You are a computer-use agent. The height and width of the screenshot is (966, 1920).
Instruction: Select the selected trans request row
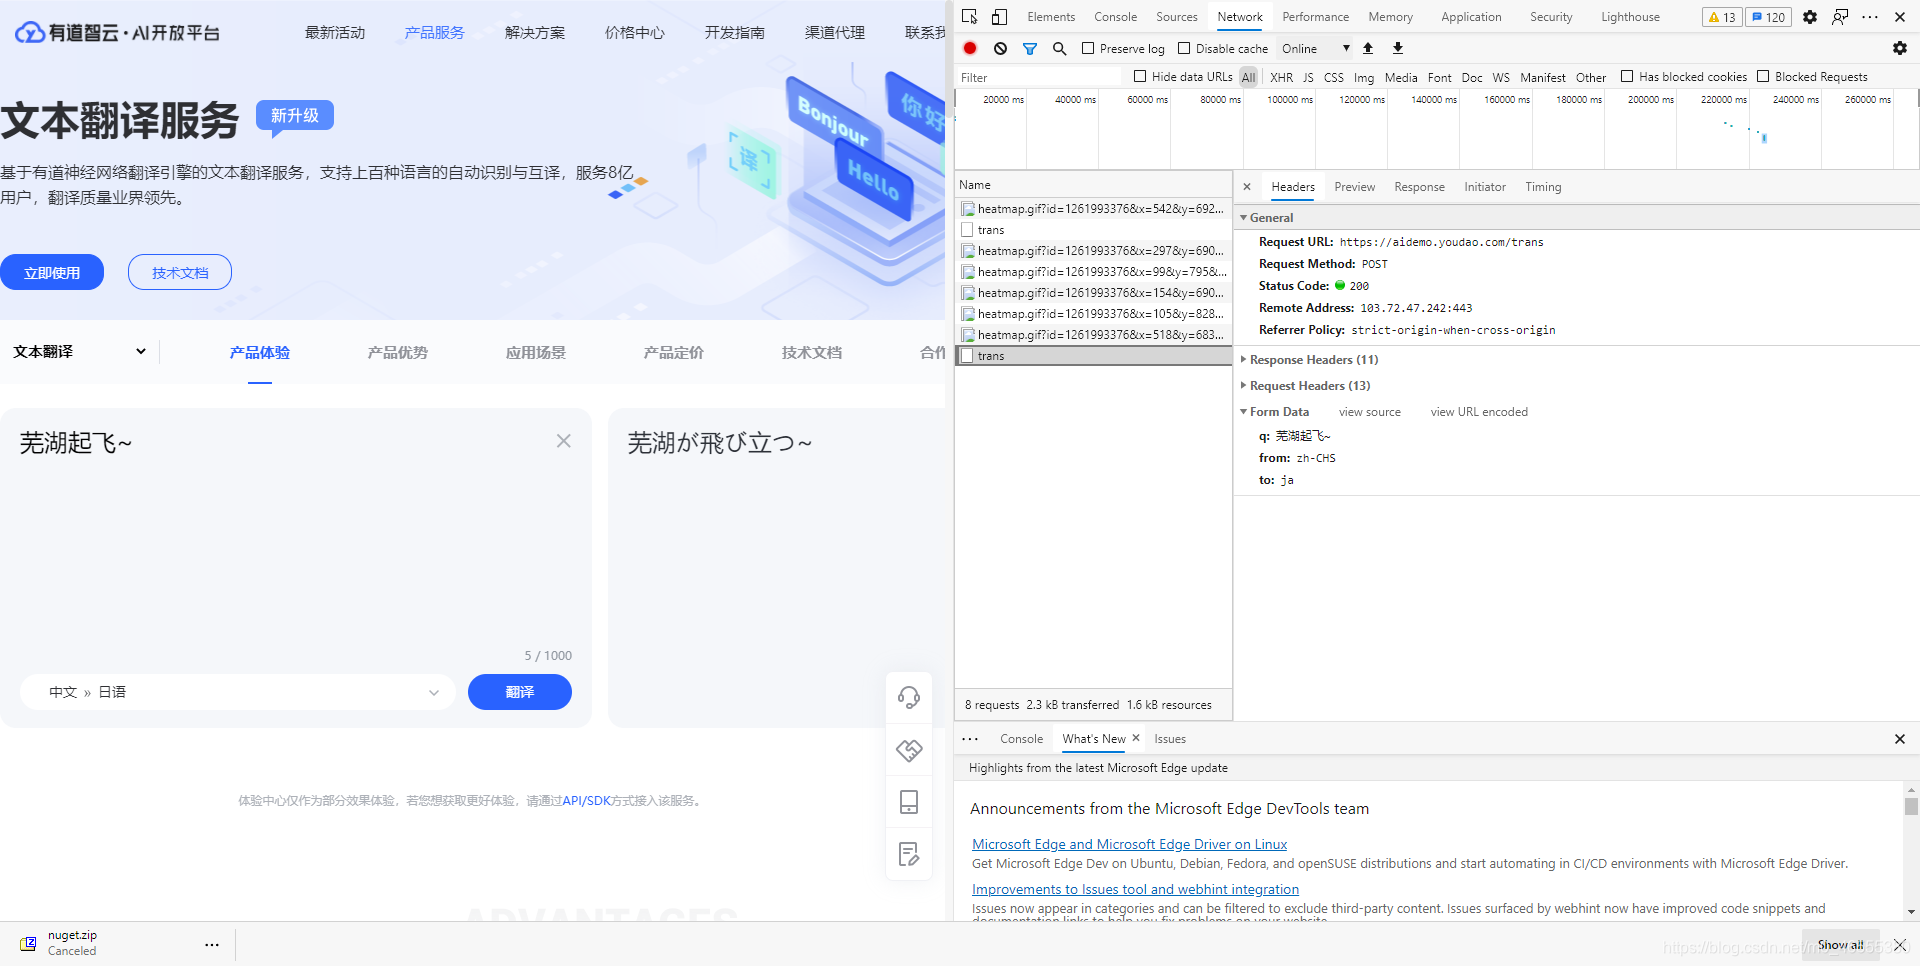(x=1094, y=356)
